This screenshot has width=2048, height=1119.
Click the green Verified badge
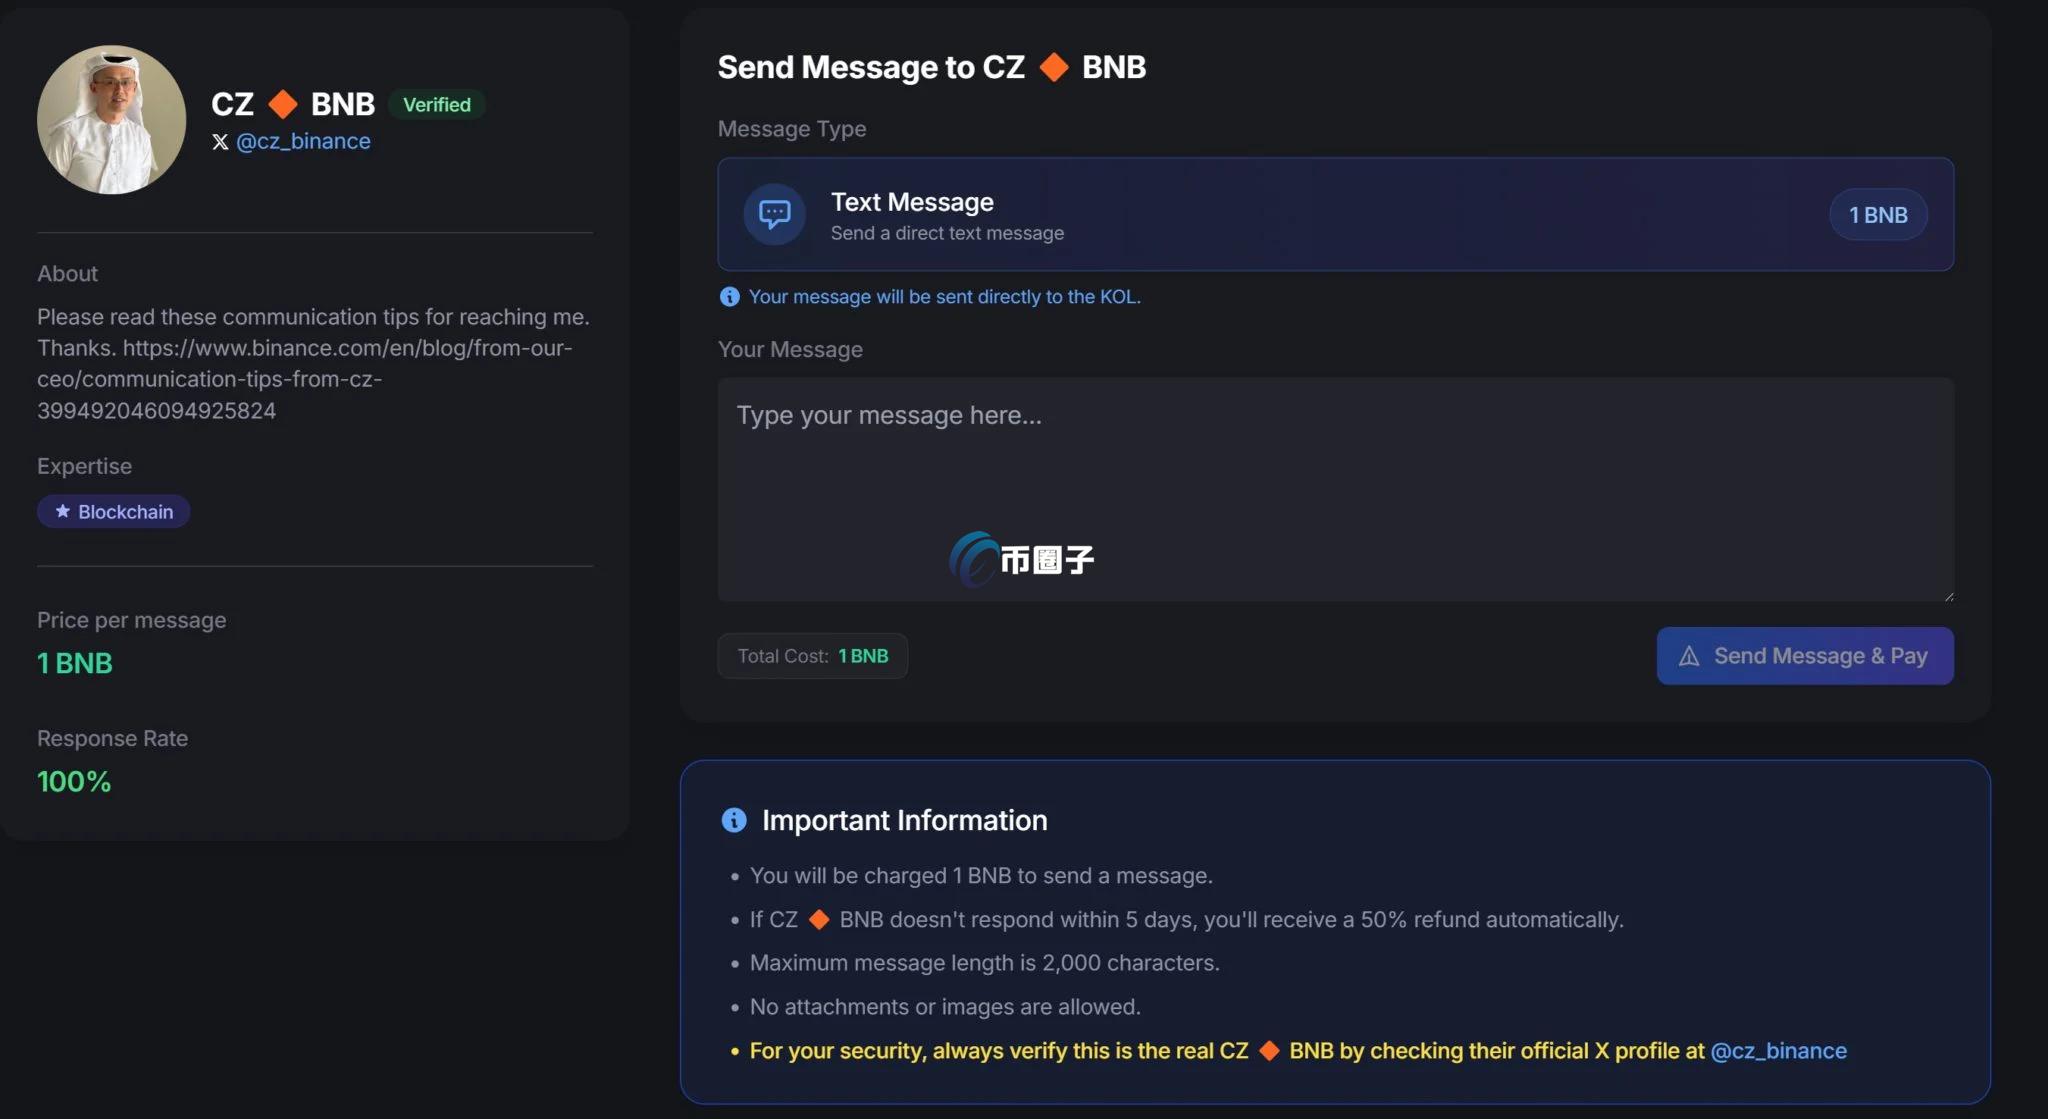[x=436, y=105]
